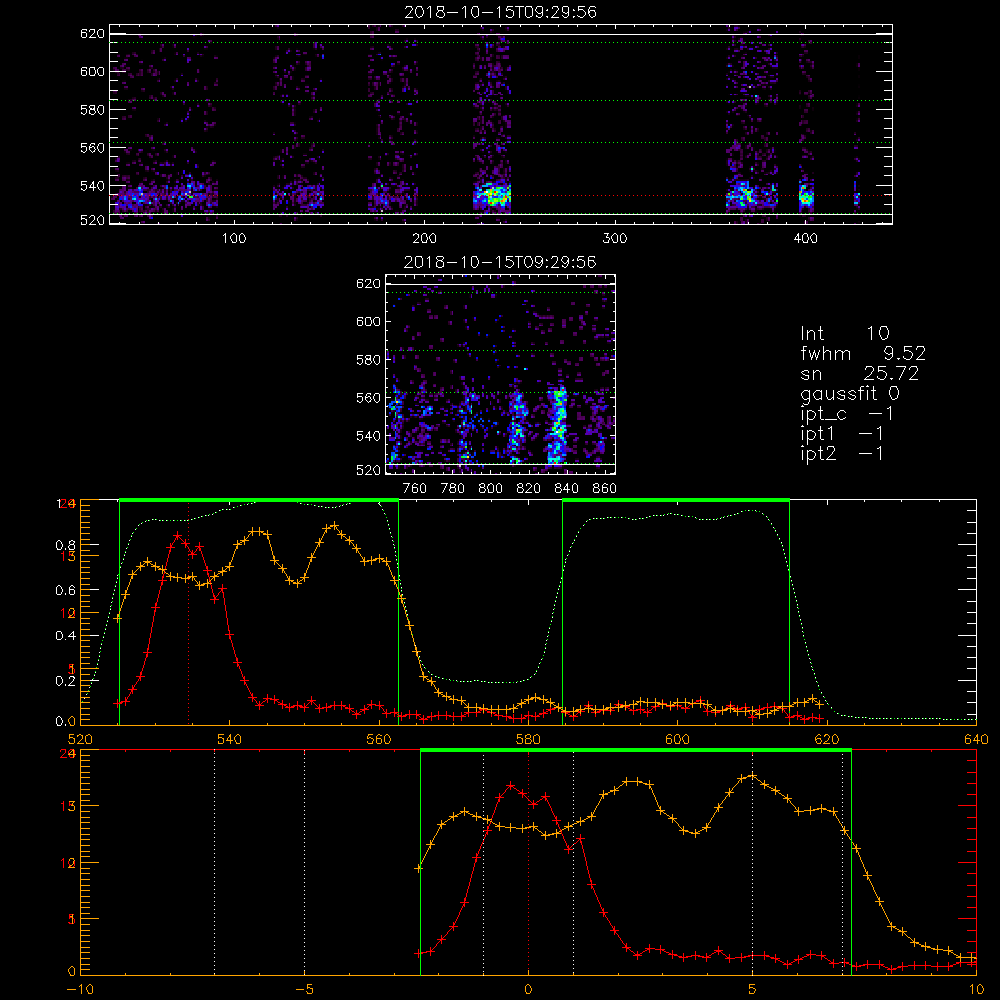Click the 860 tick label under center spectrogram
Screen dimensions: 1000x1000
point(605,489)
